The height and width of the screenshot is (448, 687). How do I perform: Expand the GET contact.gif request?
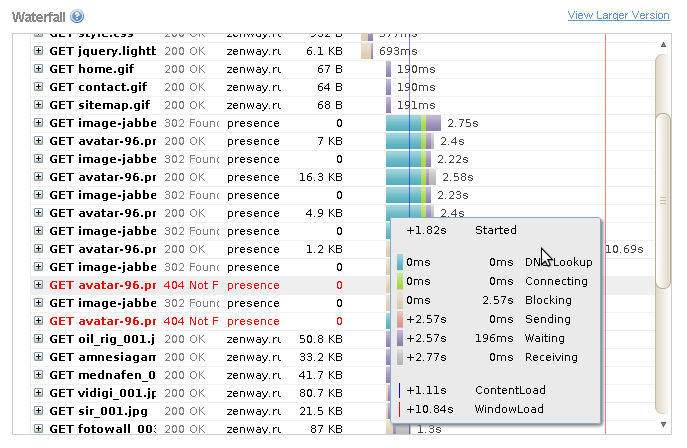39,87
